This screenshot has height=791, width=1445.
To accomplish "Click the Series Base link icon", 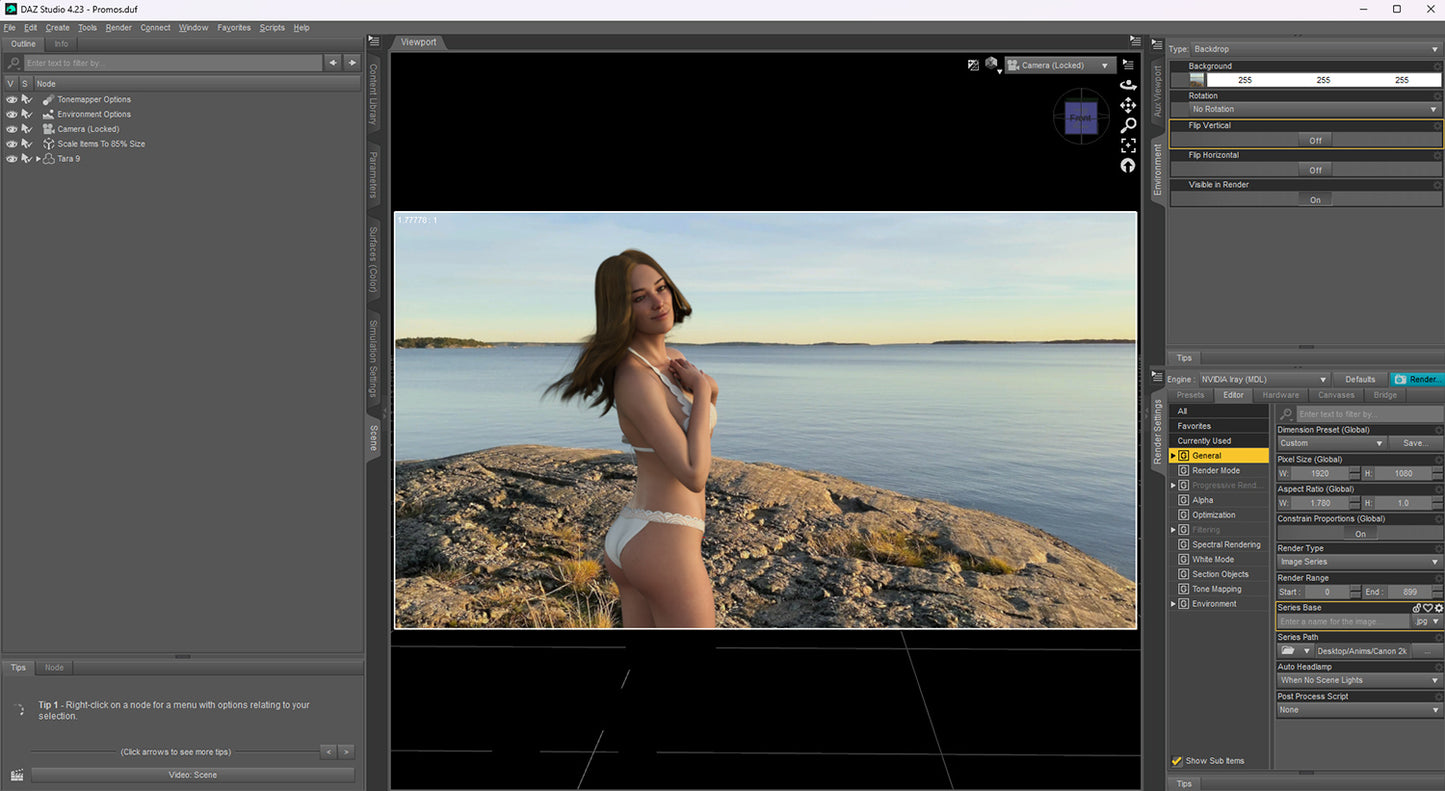I will click(x=1417, y=608).
